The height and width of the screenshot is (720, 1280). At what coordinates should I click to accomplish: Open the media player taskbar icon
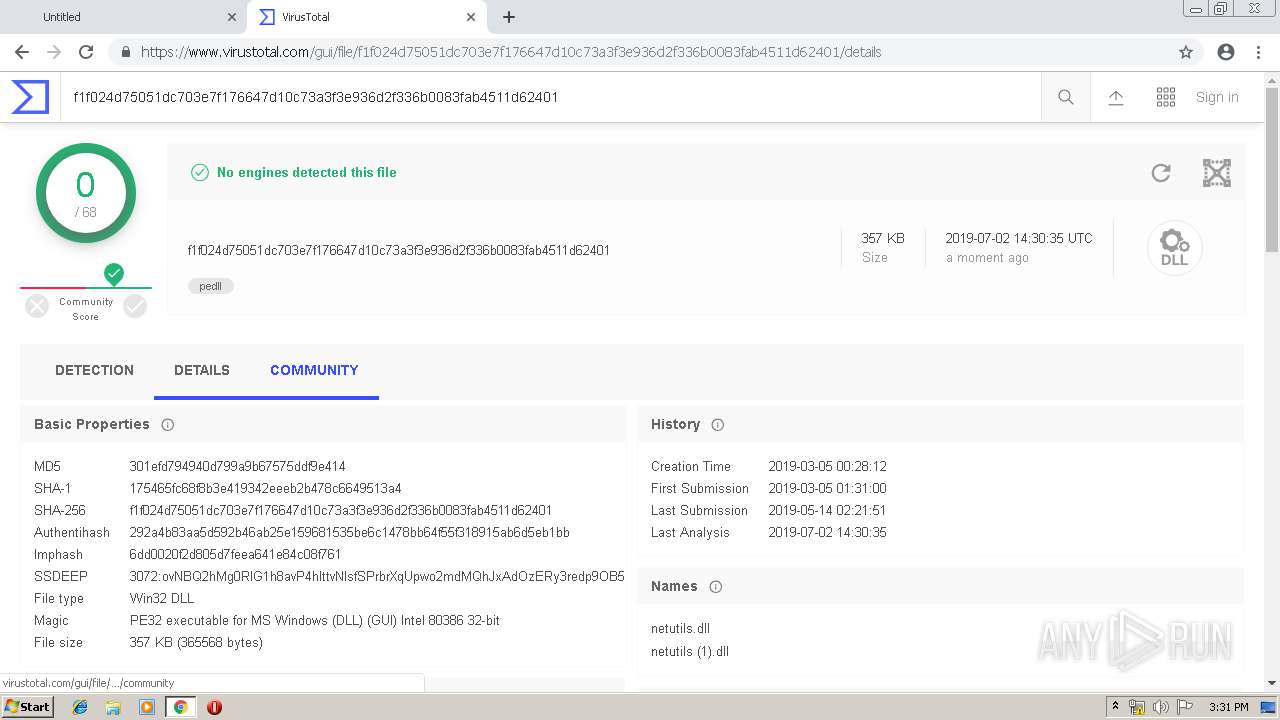pyautogui.click(x=147, y=707)
